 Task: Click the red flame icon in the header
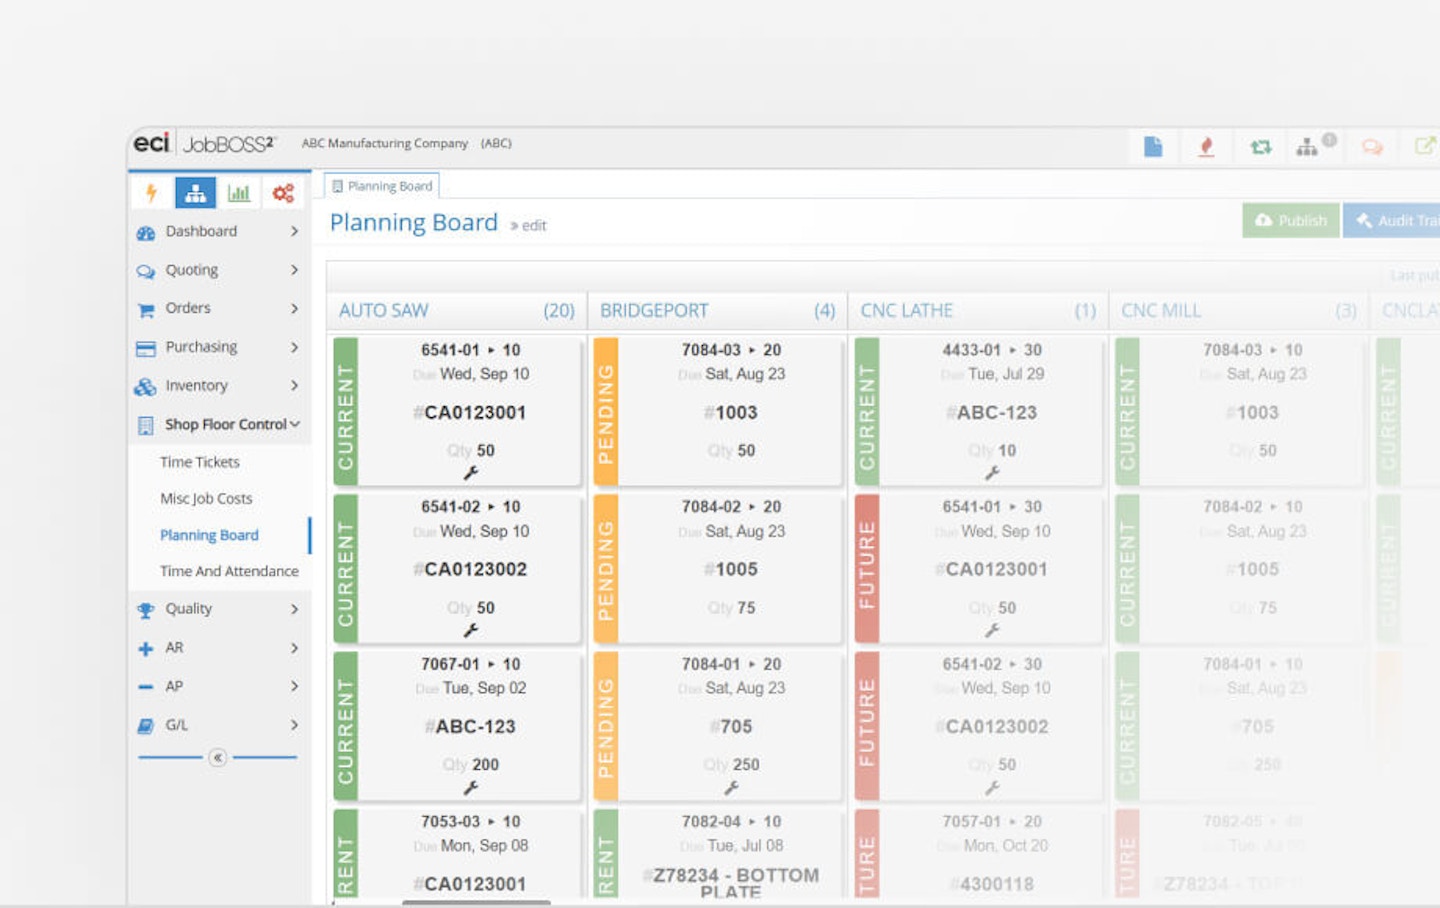(1207, 147)
